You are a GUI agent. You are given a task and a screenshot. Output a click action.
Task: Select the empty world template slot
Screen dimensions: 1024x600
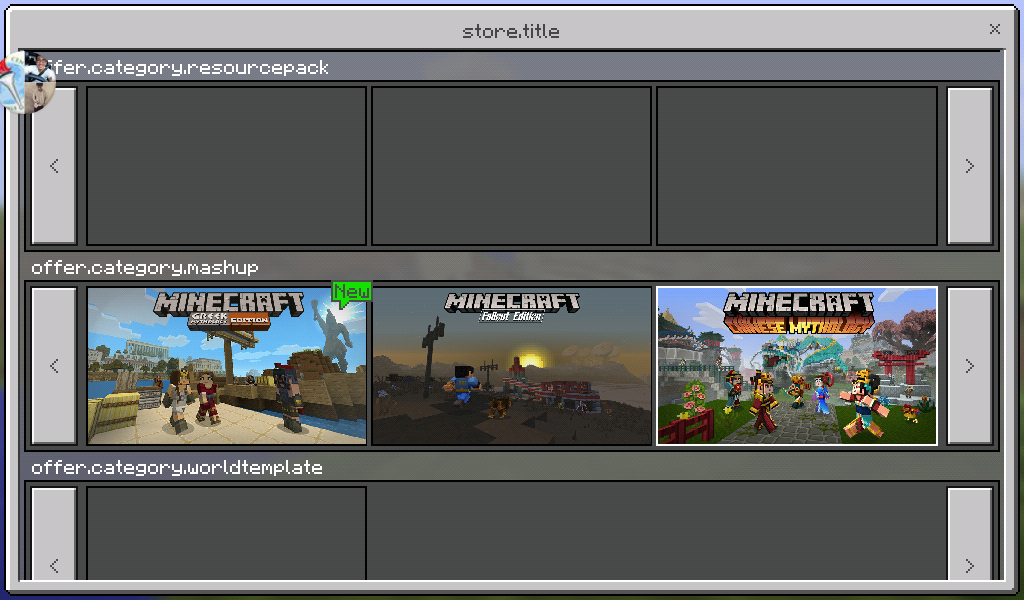coord(227,533)
